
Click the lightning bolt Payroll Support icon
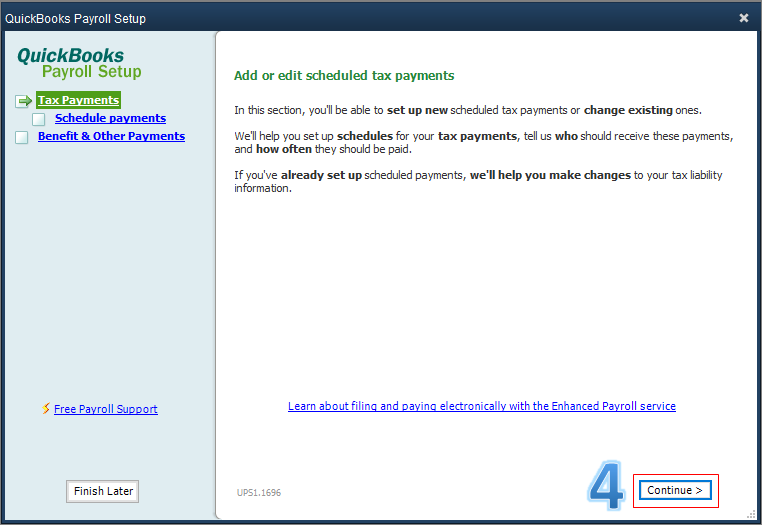pos(46,408)
